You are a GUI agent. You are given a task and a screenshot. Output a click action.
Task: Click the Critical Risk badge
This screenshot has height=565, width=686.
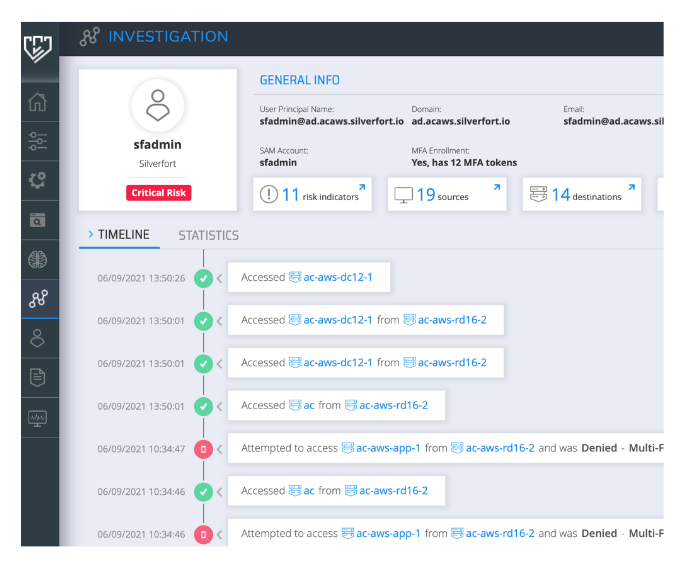click(159, 193)
